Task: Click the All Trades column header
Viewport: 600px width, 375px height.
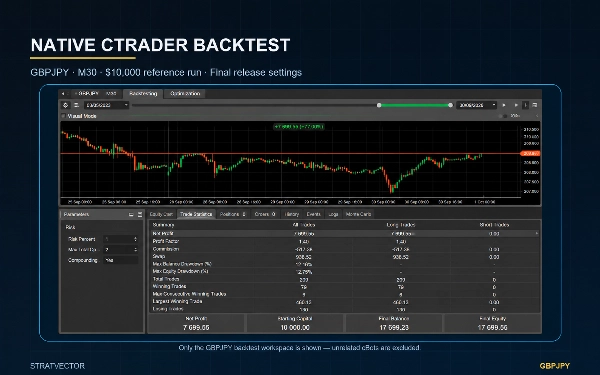Action: click(304, 225)
